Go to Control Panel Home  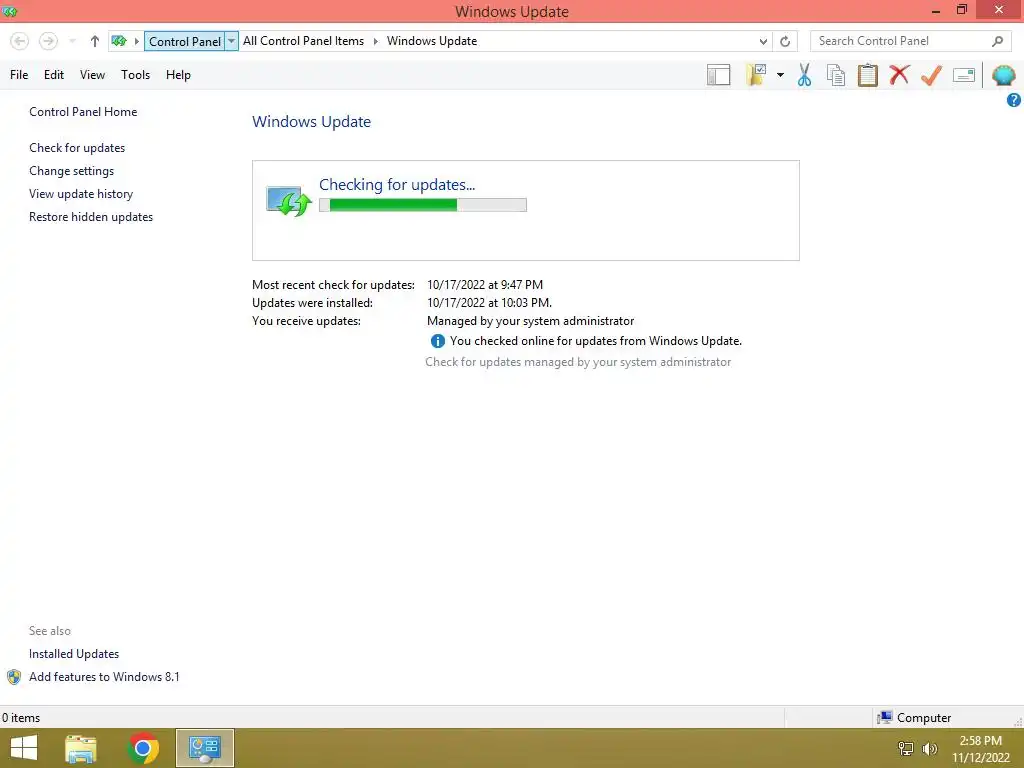[83, 112]
